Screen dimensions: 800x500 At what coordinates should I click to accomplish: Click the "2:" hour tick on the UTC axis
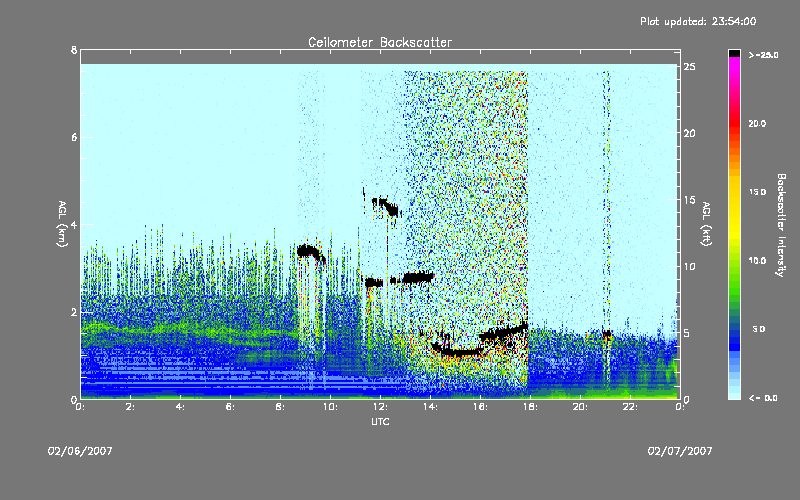pos(131,407)
